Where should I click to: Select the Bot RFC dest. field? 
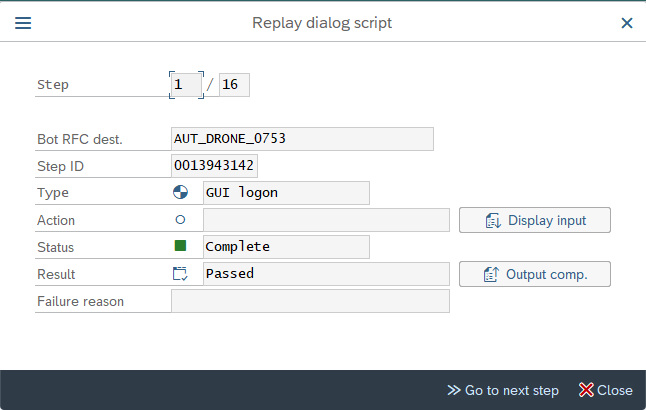coord(302,139)
